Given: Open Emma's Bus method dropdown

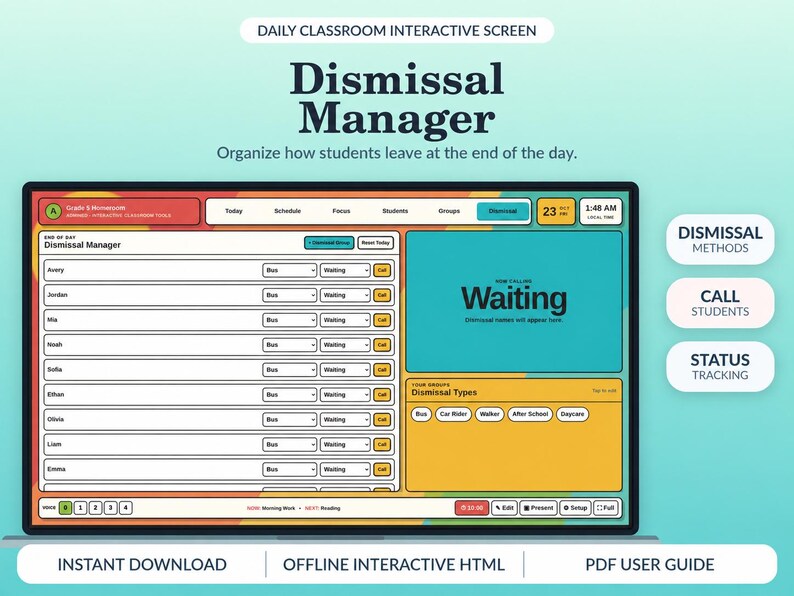Looking at the screenshot, I should pyautogui.click(x=290, y=469).
